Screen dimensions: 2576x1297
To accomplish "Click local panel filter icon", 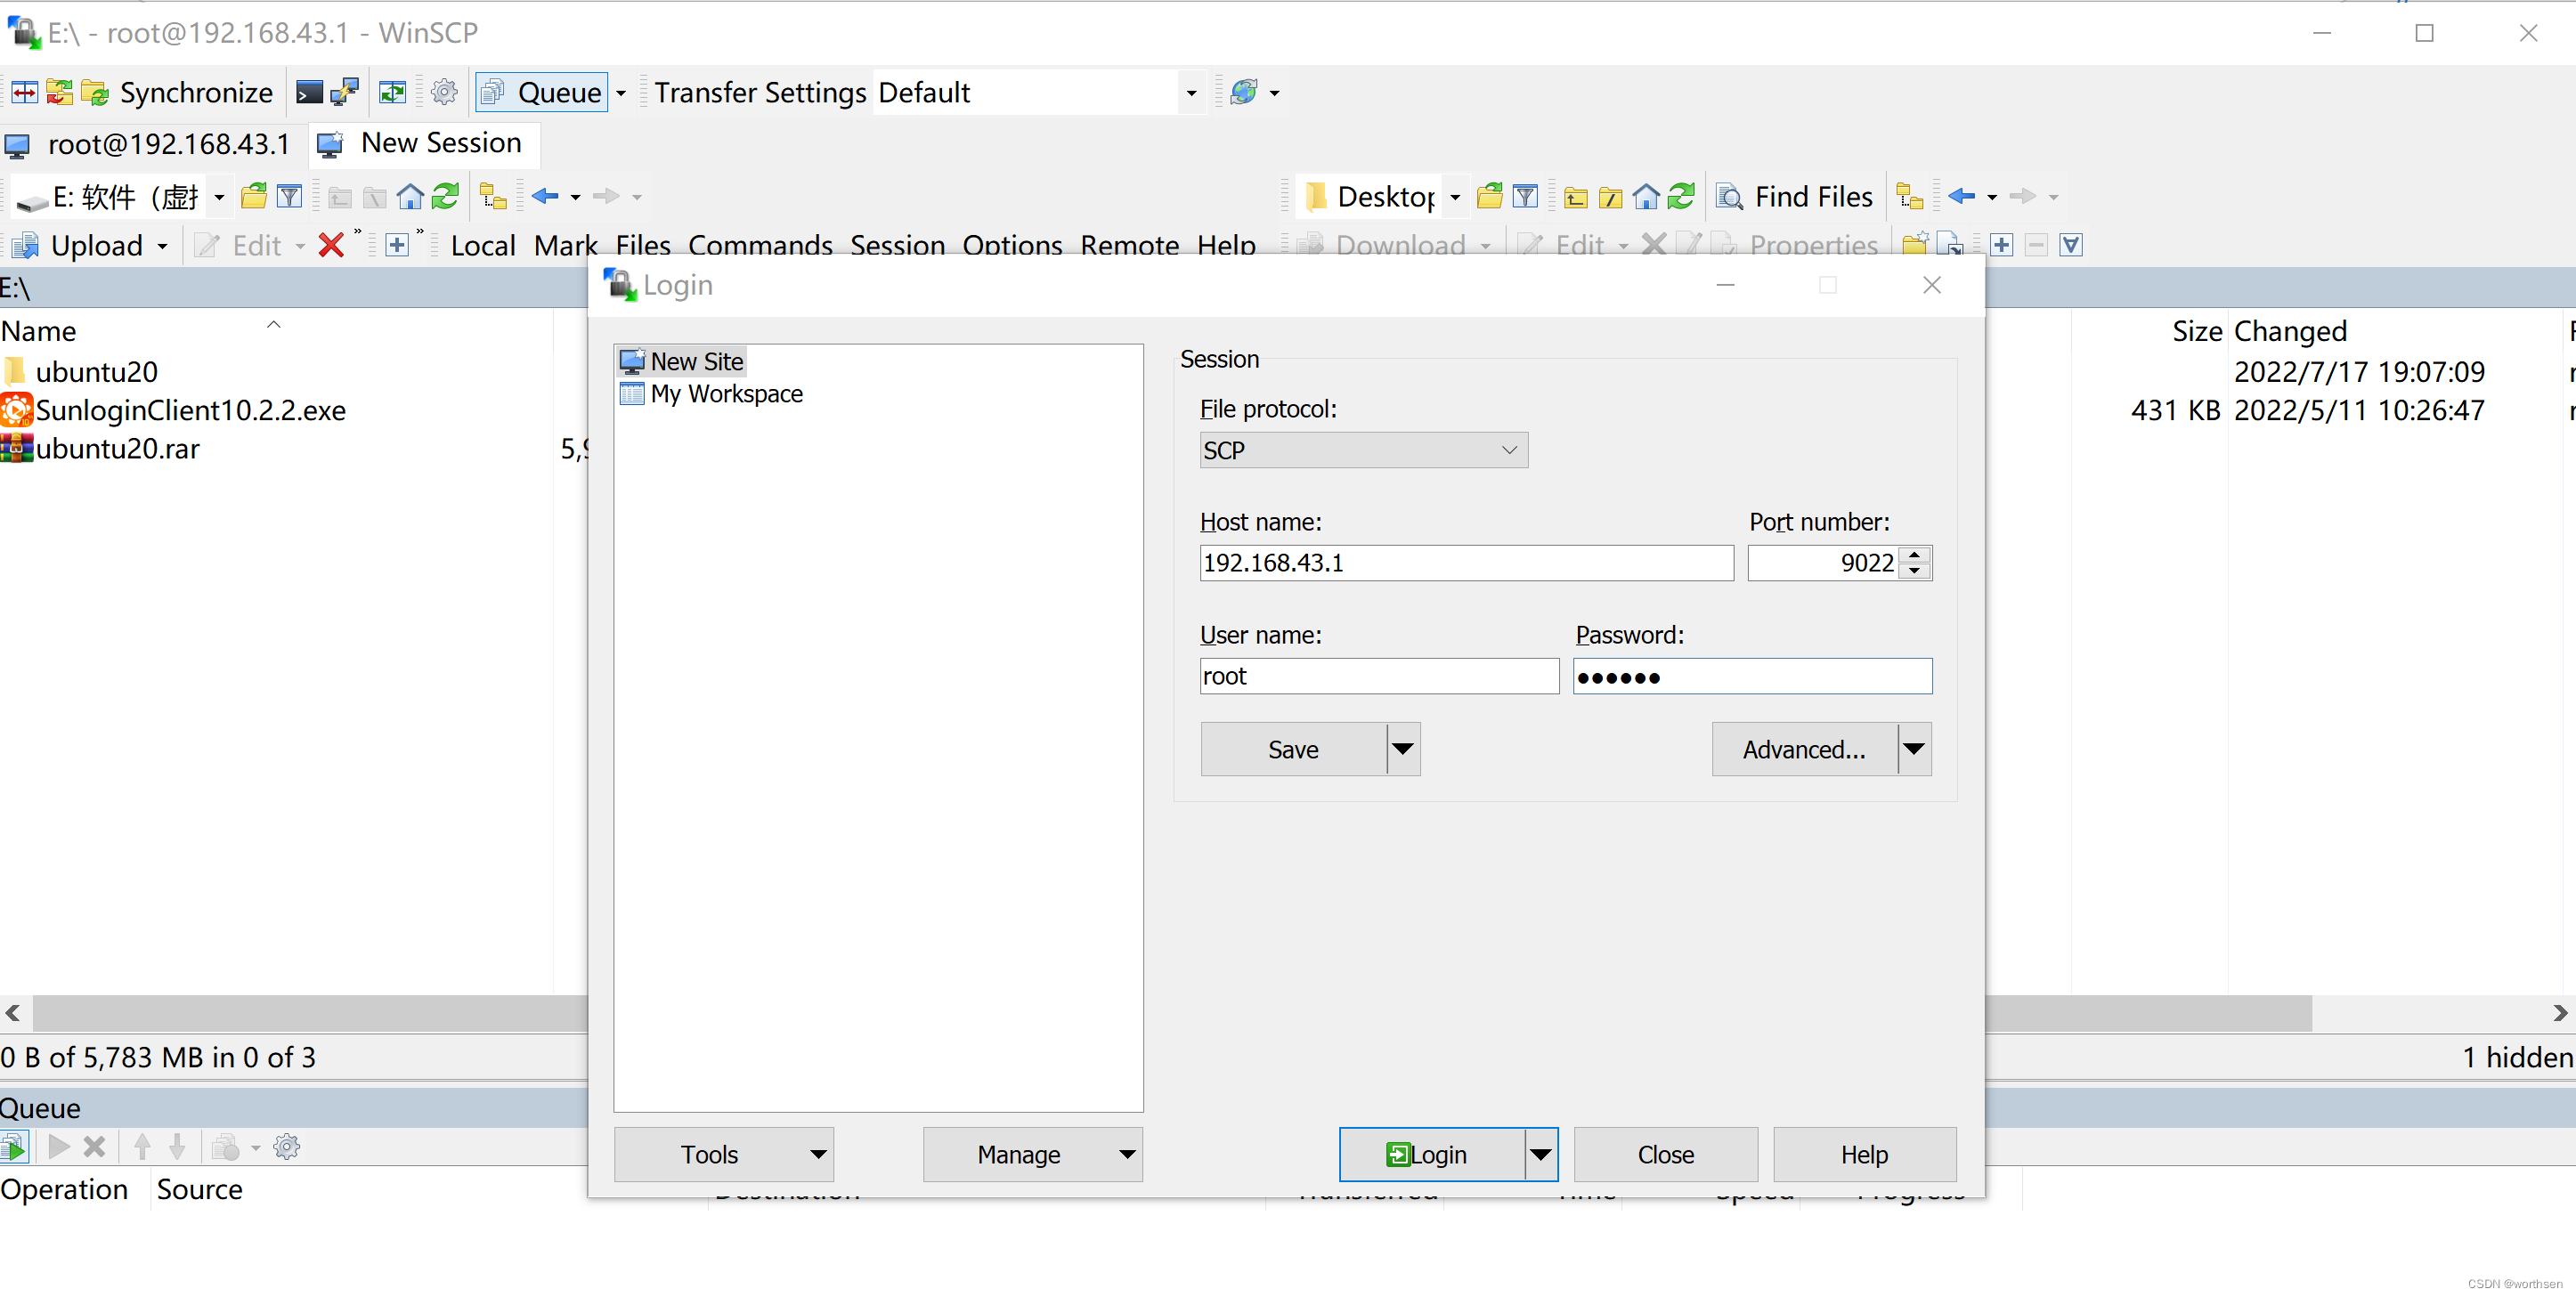I will click(x=289, y=196).
